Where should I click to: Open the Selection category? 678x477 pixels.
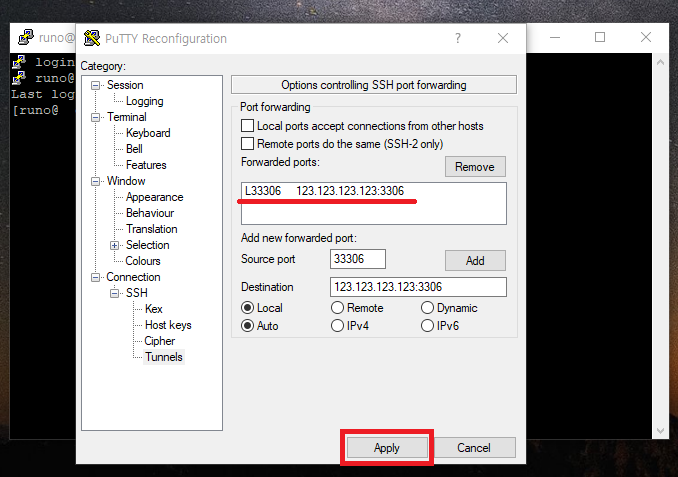(x=147, y=245)
